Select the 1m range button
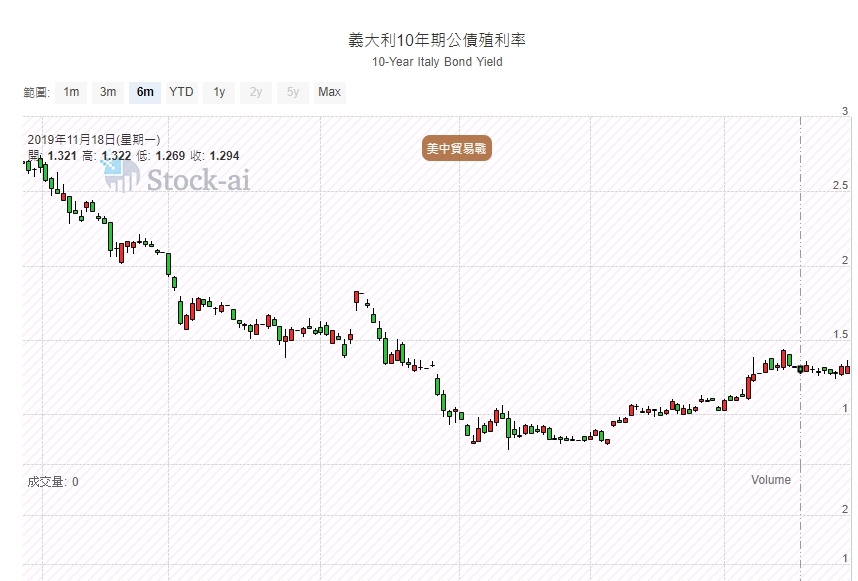858x581 pixels. (x=71, y=92)
